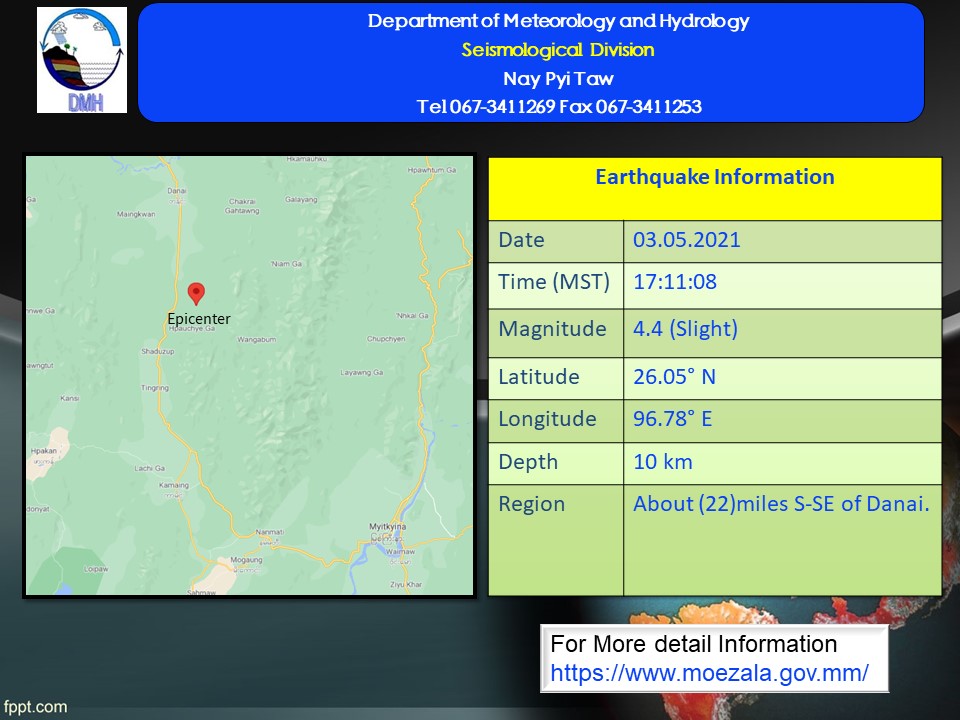
Task: Click the red epicenter pin on map
Action: click(197, 293)
